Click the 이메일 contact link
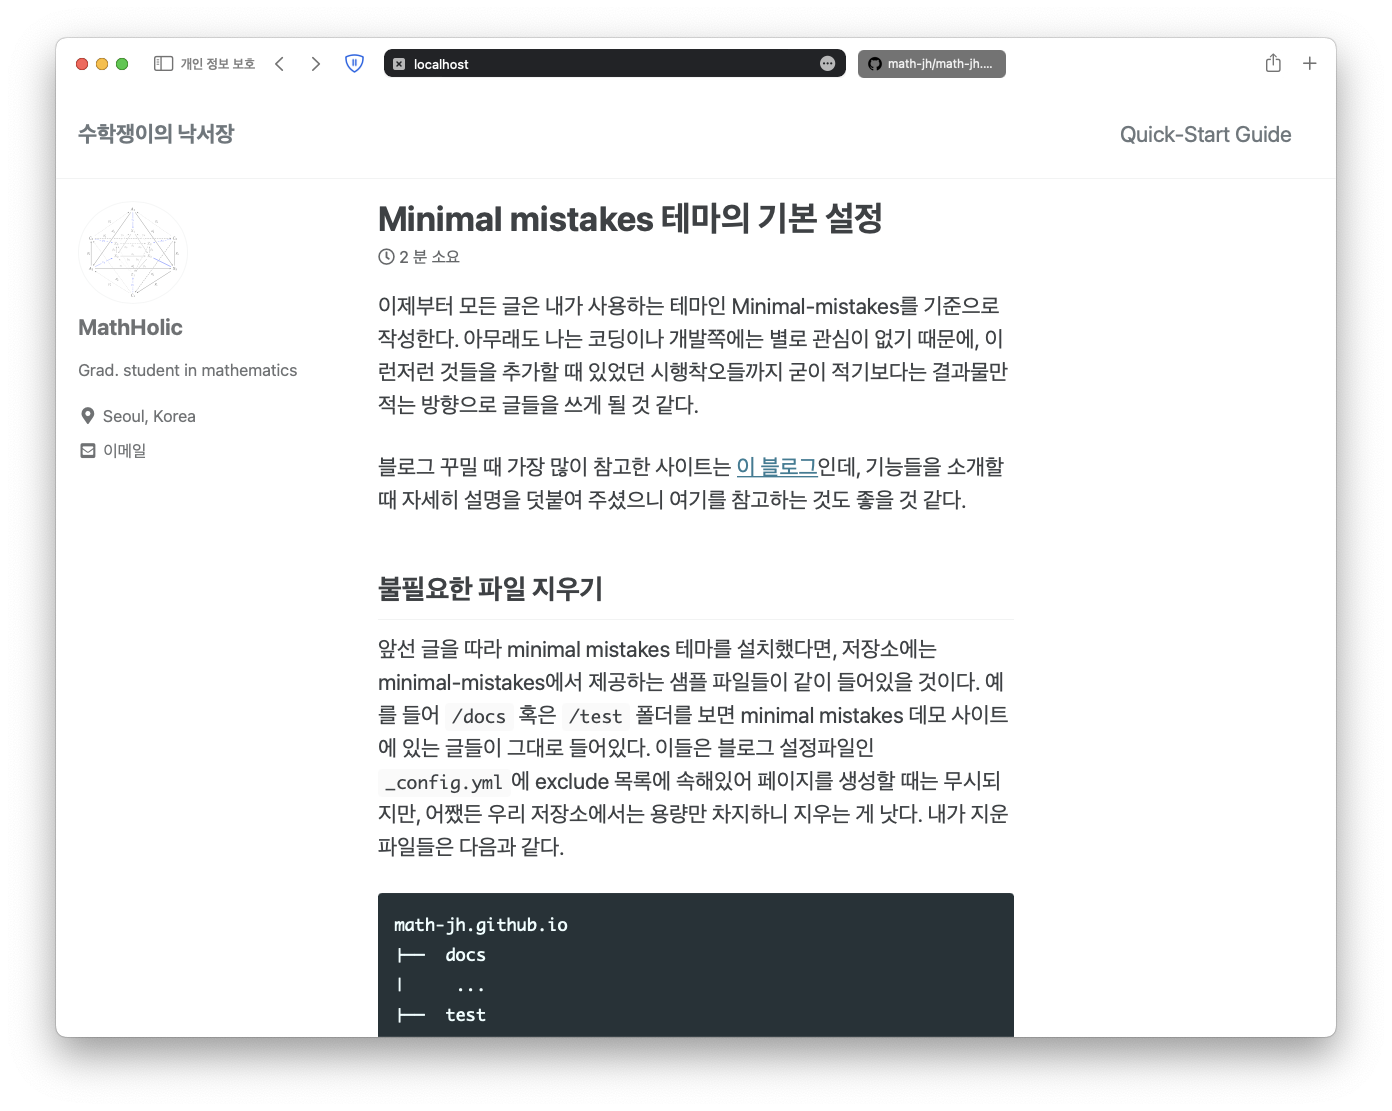The width and height of the screenshot is (1392, 1111). coord(124,450)
